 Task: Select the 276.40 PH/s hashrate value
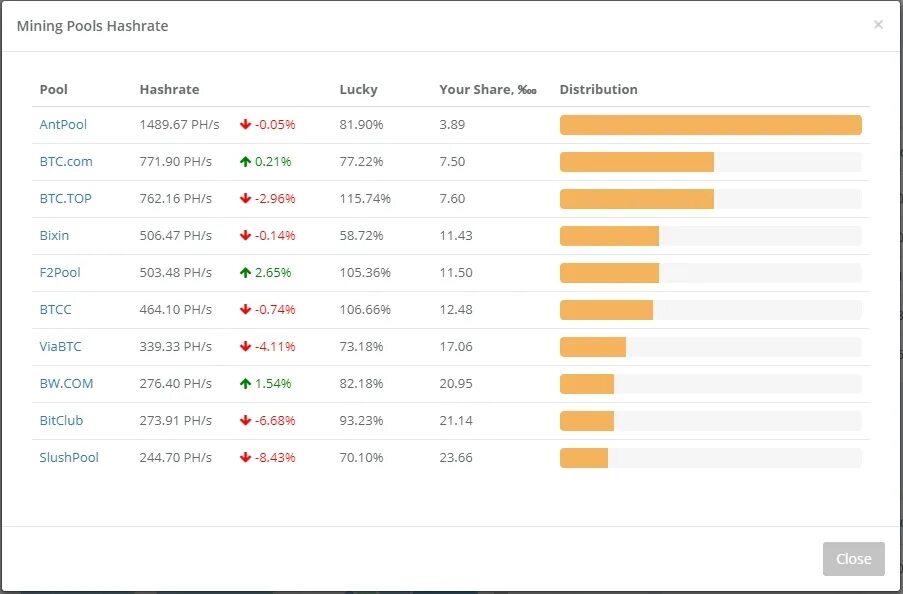point(176,383)
